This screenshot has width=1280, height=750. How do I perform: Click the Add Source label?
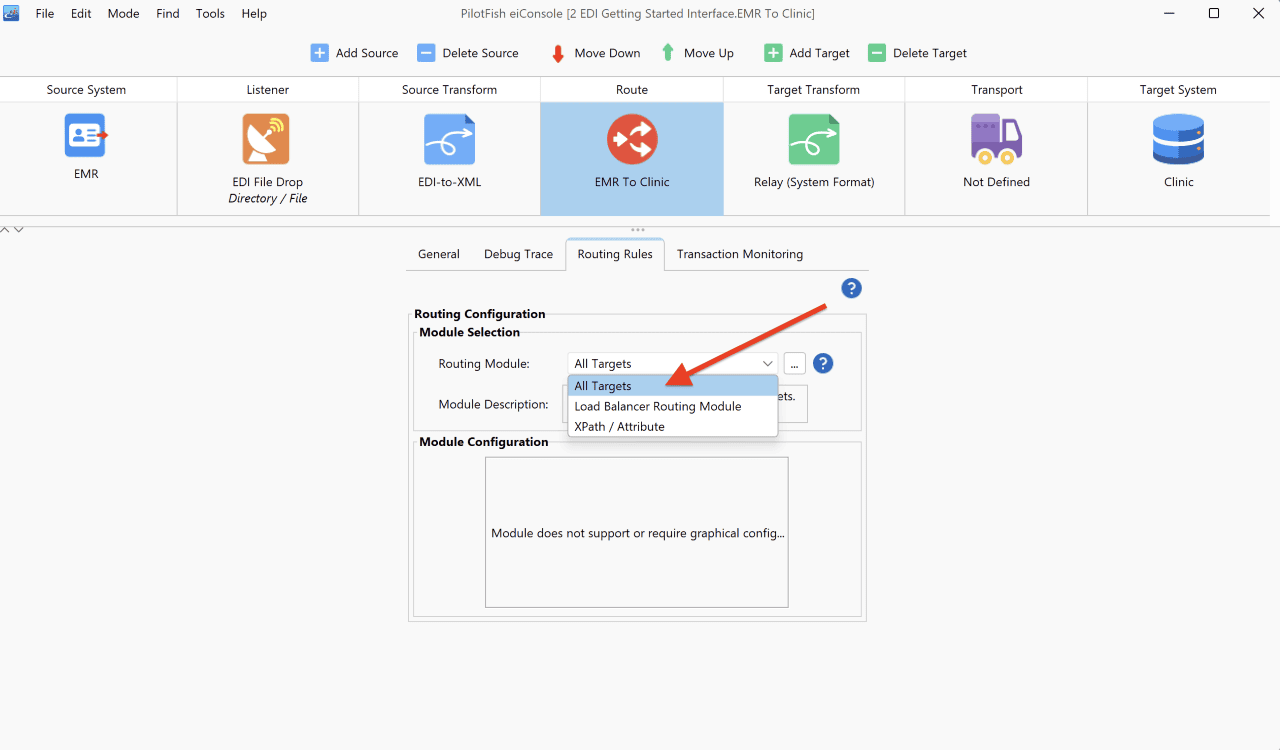tap(367, 53)
